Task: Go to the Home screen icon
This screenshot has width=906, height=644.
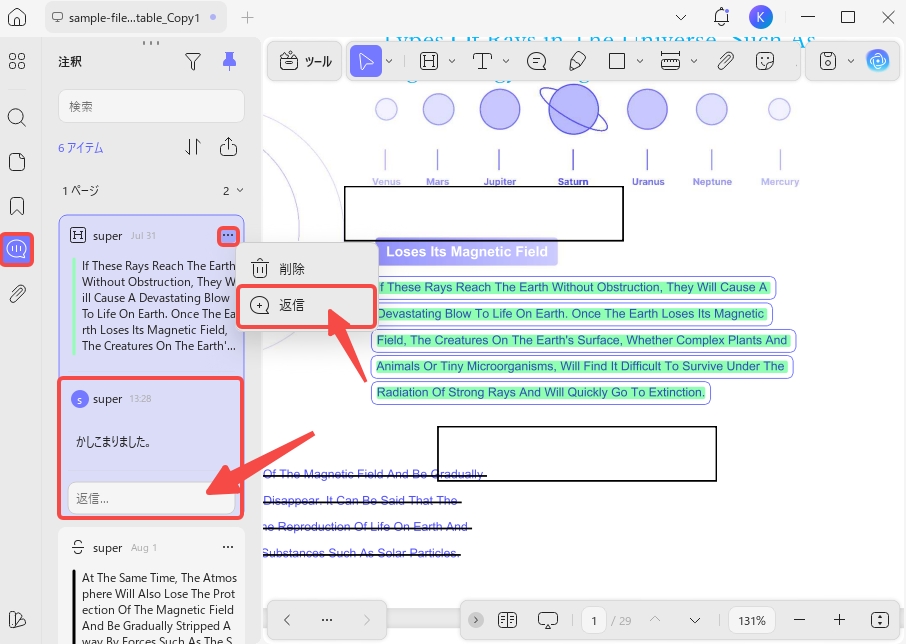Action: 17,17
